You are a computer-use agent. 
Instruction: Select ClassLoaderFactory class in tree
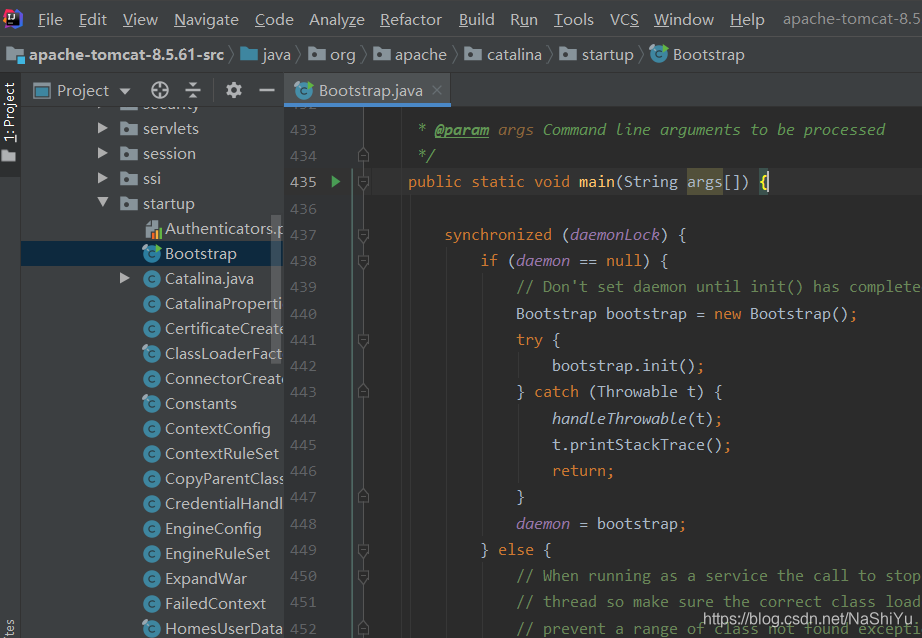pyautogui.click(x=213, y=353)
